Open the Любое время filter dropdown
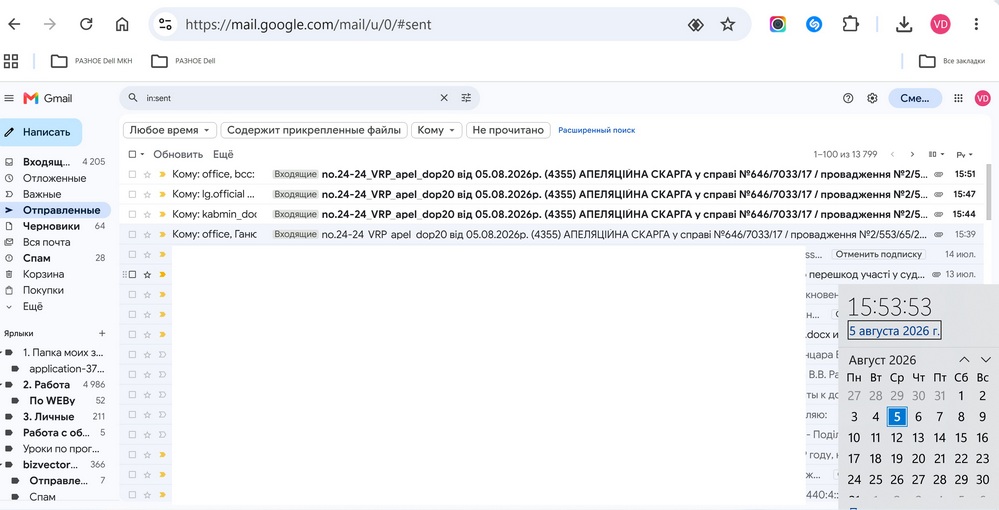Screen dimensions: 999x510 pyautogui.click(x=169, y=130)
